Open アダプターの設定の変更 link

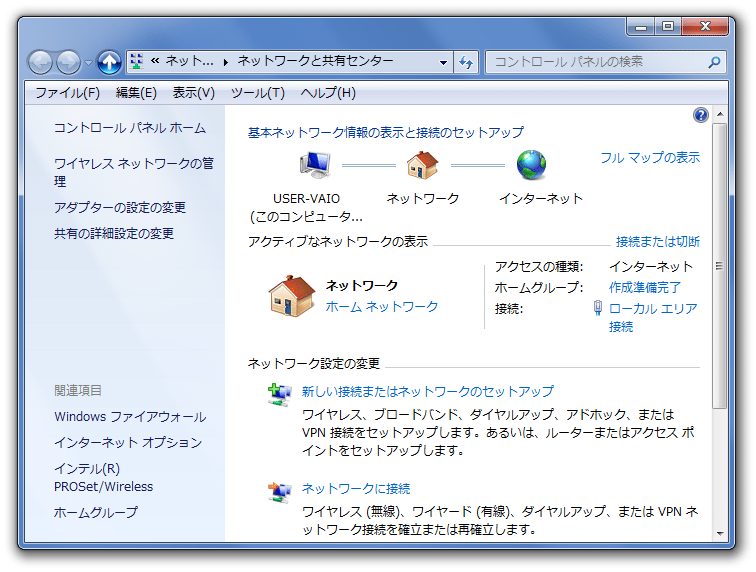[120, 207]
